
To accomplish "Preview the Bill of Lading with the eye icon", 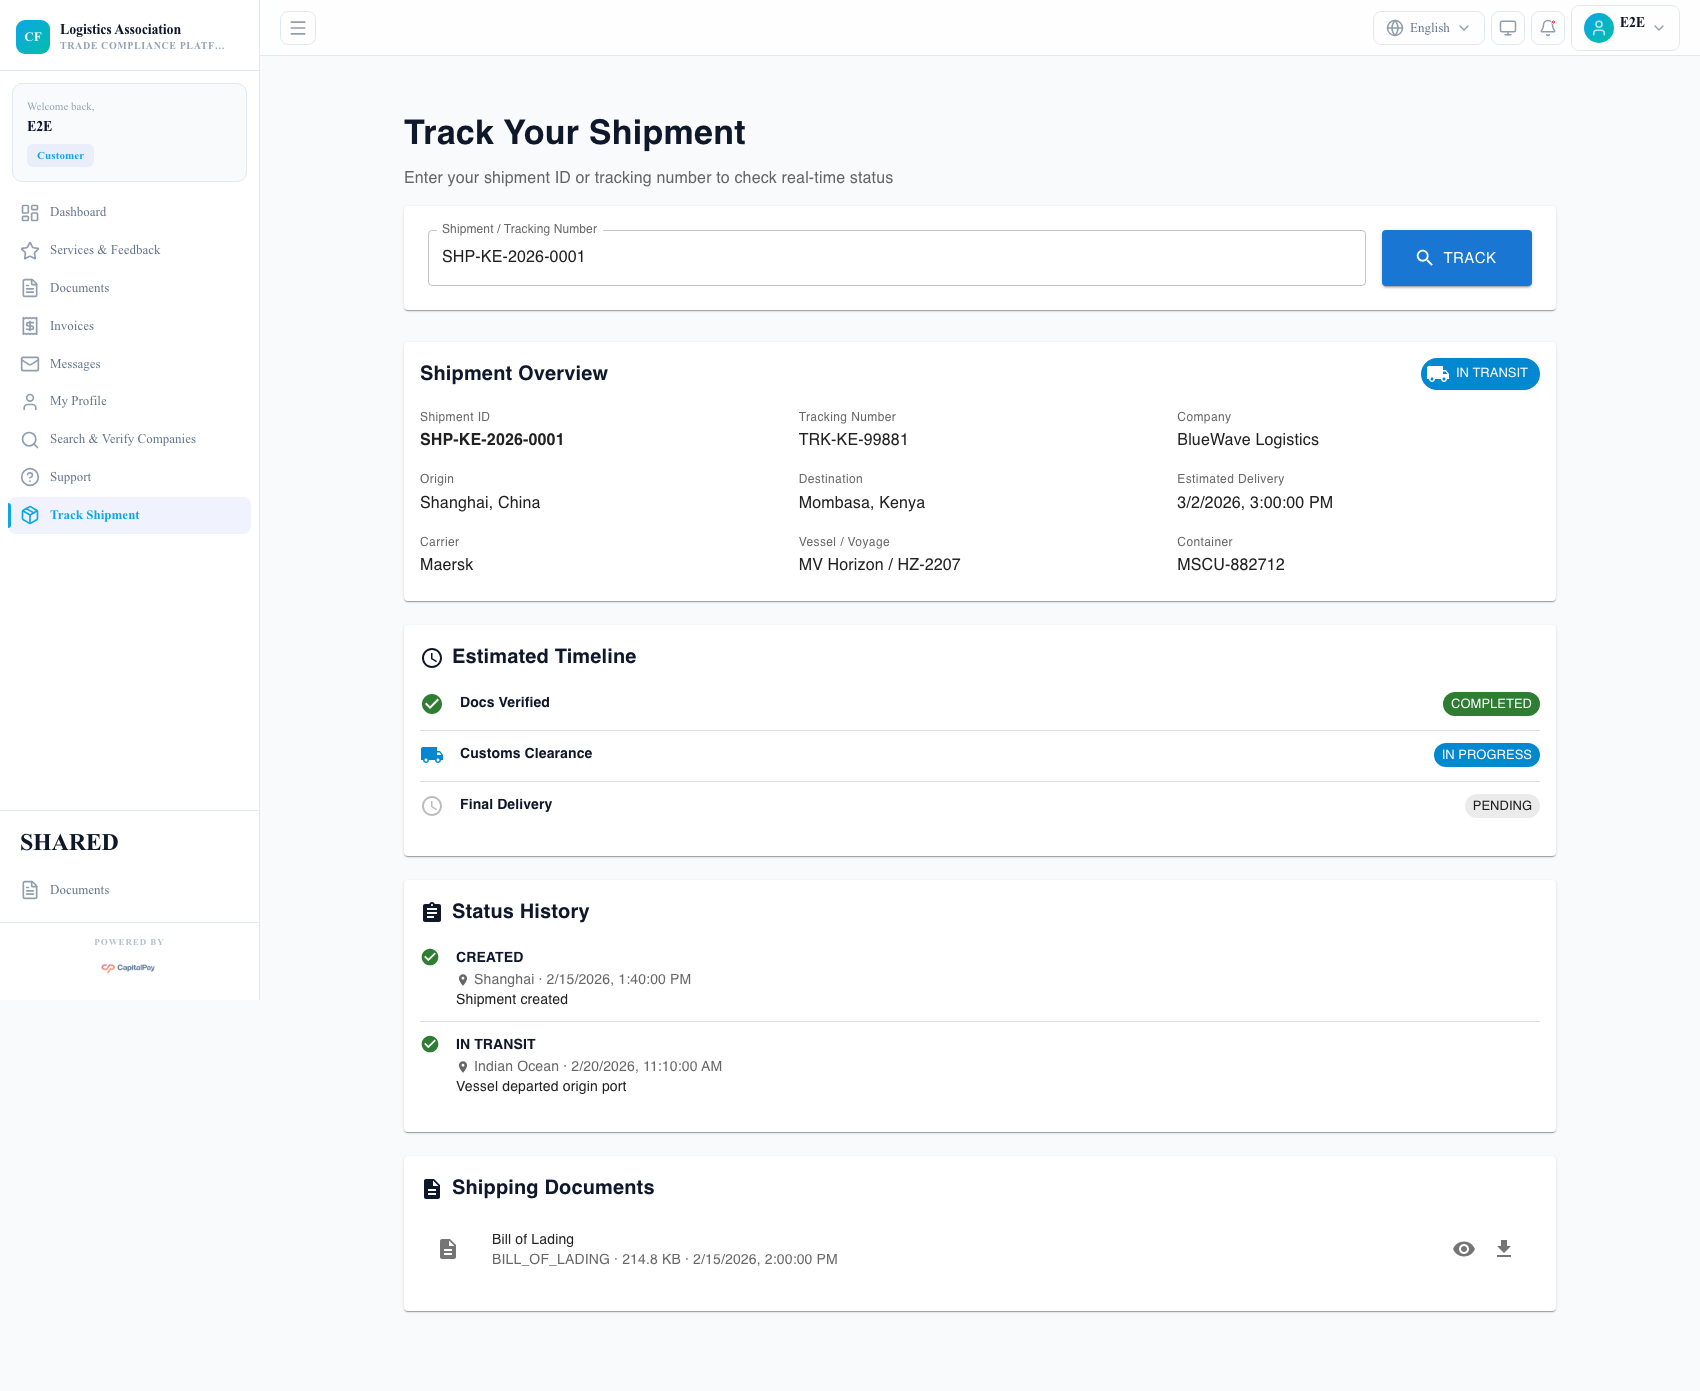I will (1463, 1248).
